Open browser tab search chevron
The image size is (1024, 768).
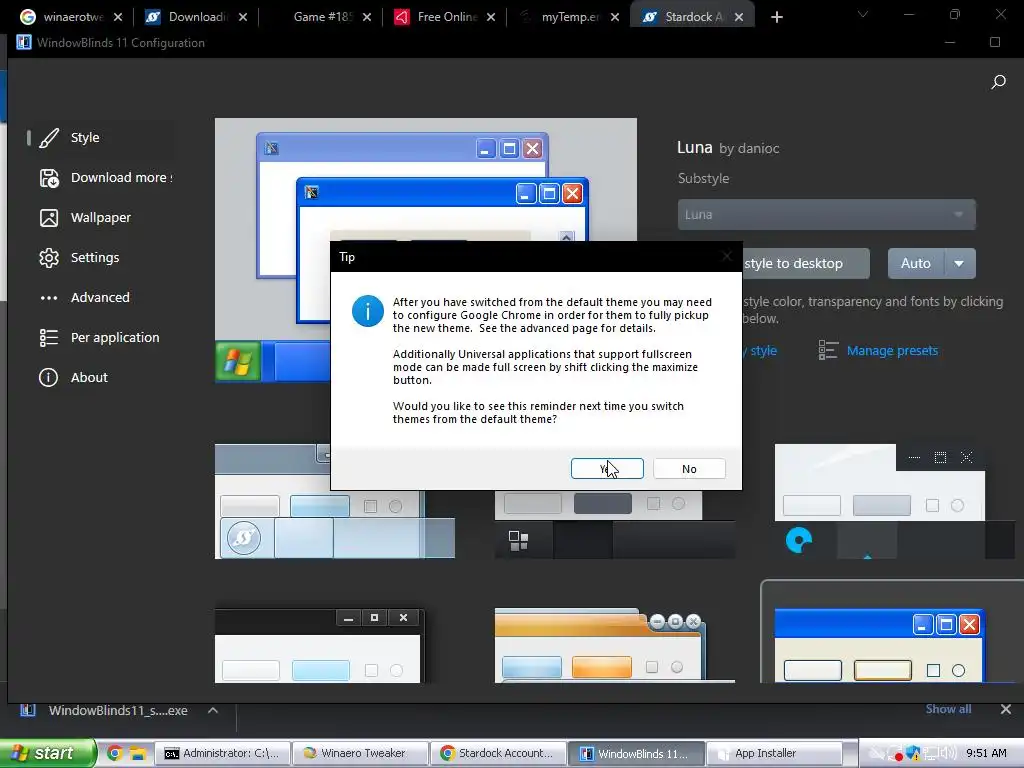(x=863, y=14)
